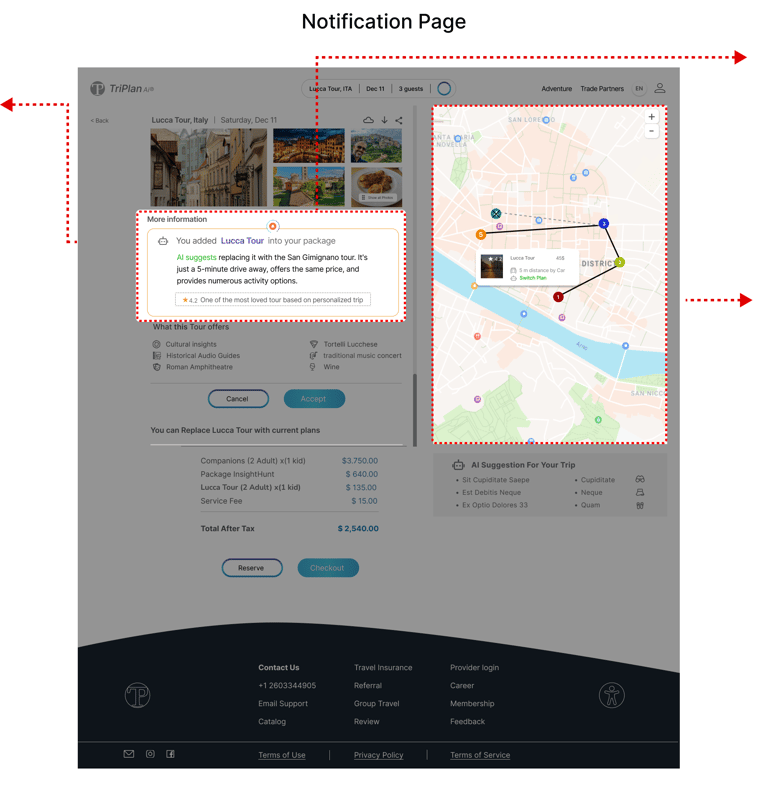Click the share icon above photos

tap(398, 120)
